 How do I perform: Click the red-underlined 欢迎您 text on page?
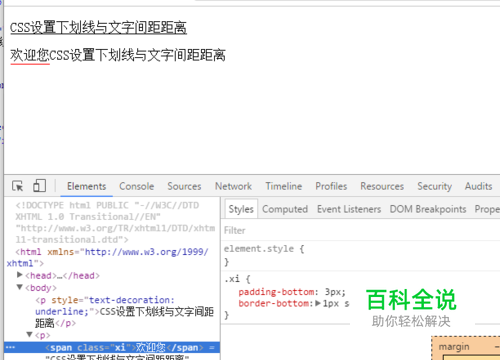pos(30,55)
